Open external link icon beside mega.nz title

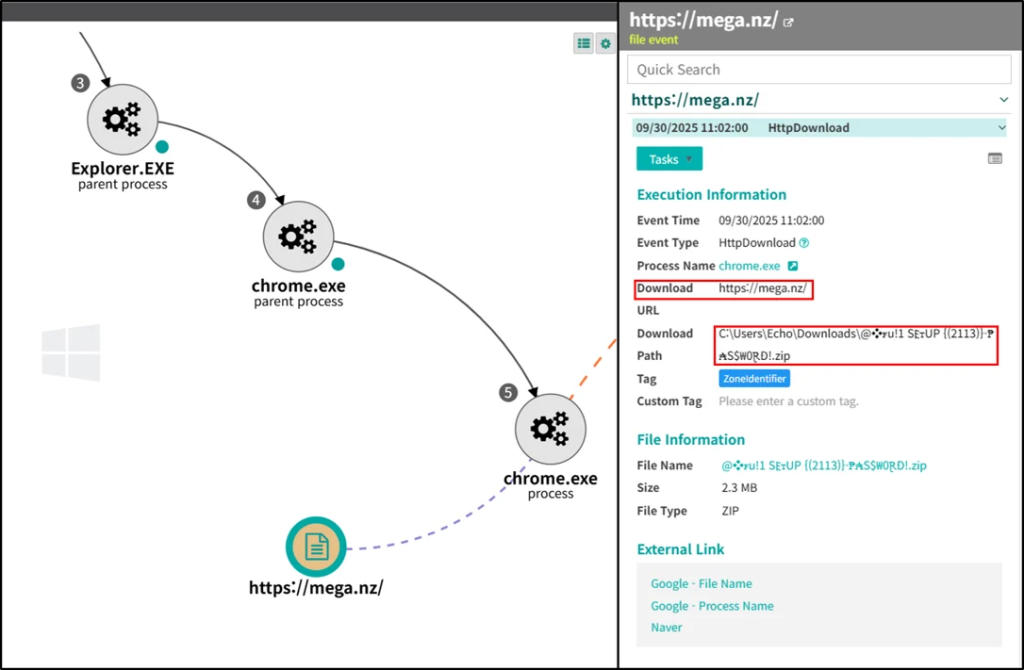pyautogui.click(x=789, y=22)
